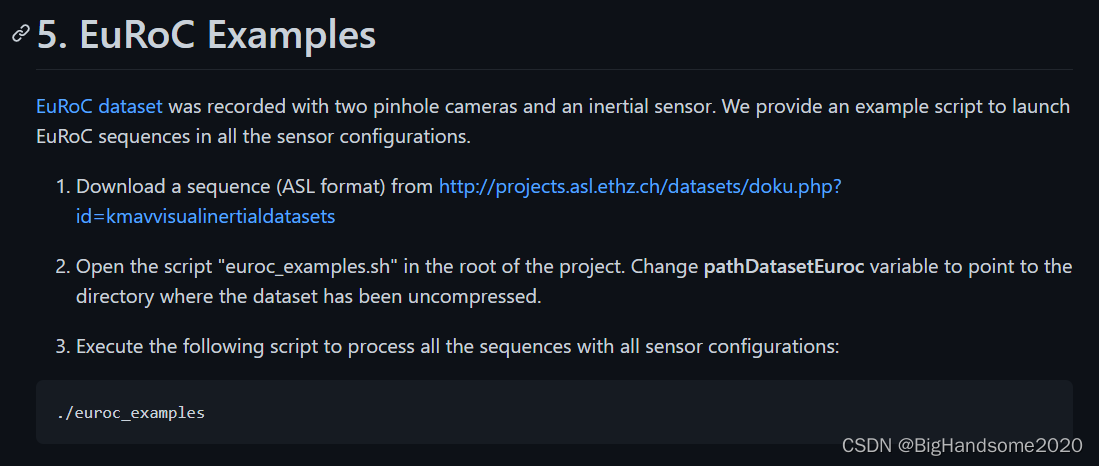This screenshot has width=1099, height=466.
Task: Click the id=kmavvisualinertialdatasets link line
Action: (205, 216)
